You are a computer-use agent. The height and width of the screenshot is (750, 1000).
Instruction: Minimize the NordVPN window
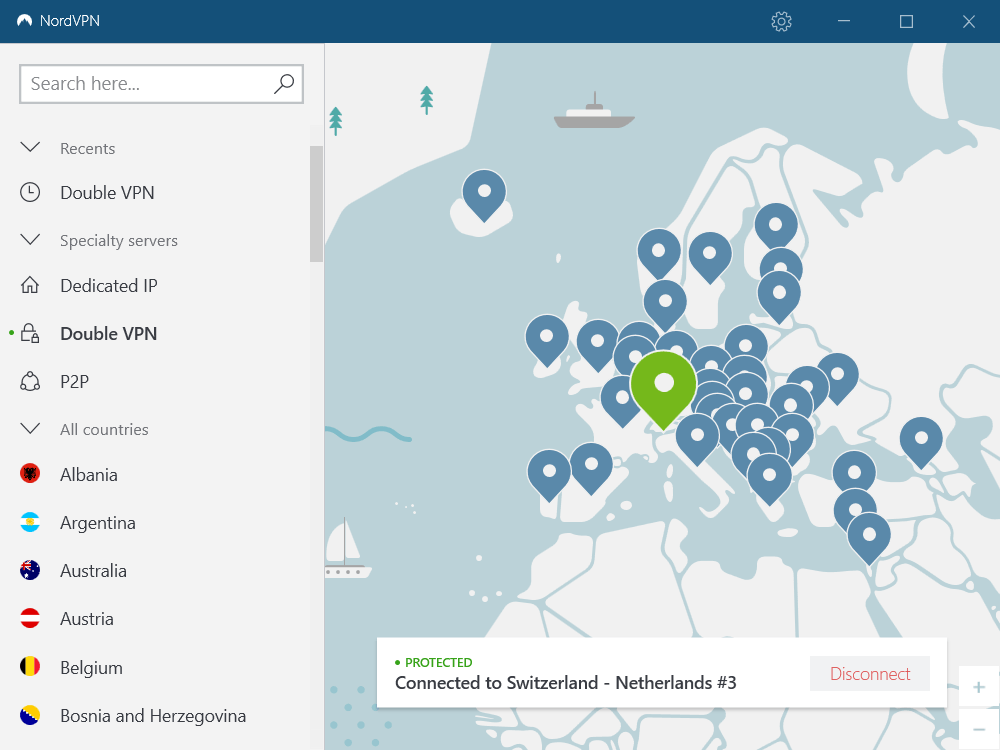coord(844,21)
